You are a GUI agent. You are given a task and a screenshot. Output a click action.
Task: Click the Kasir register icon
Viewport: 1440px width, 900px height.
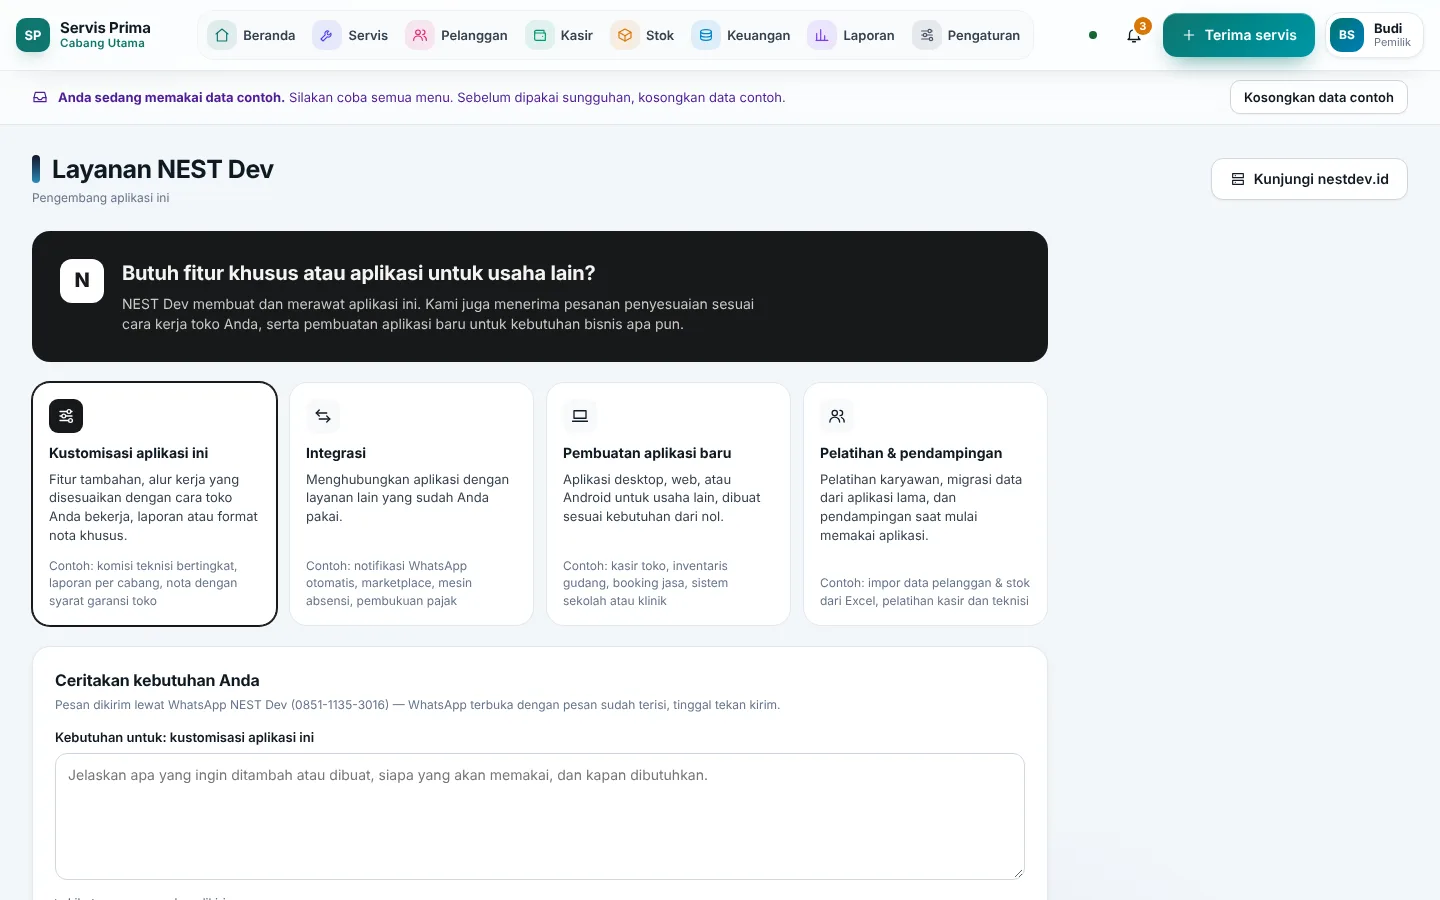tap(540, 35)
